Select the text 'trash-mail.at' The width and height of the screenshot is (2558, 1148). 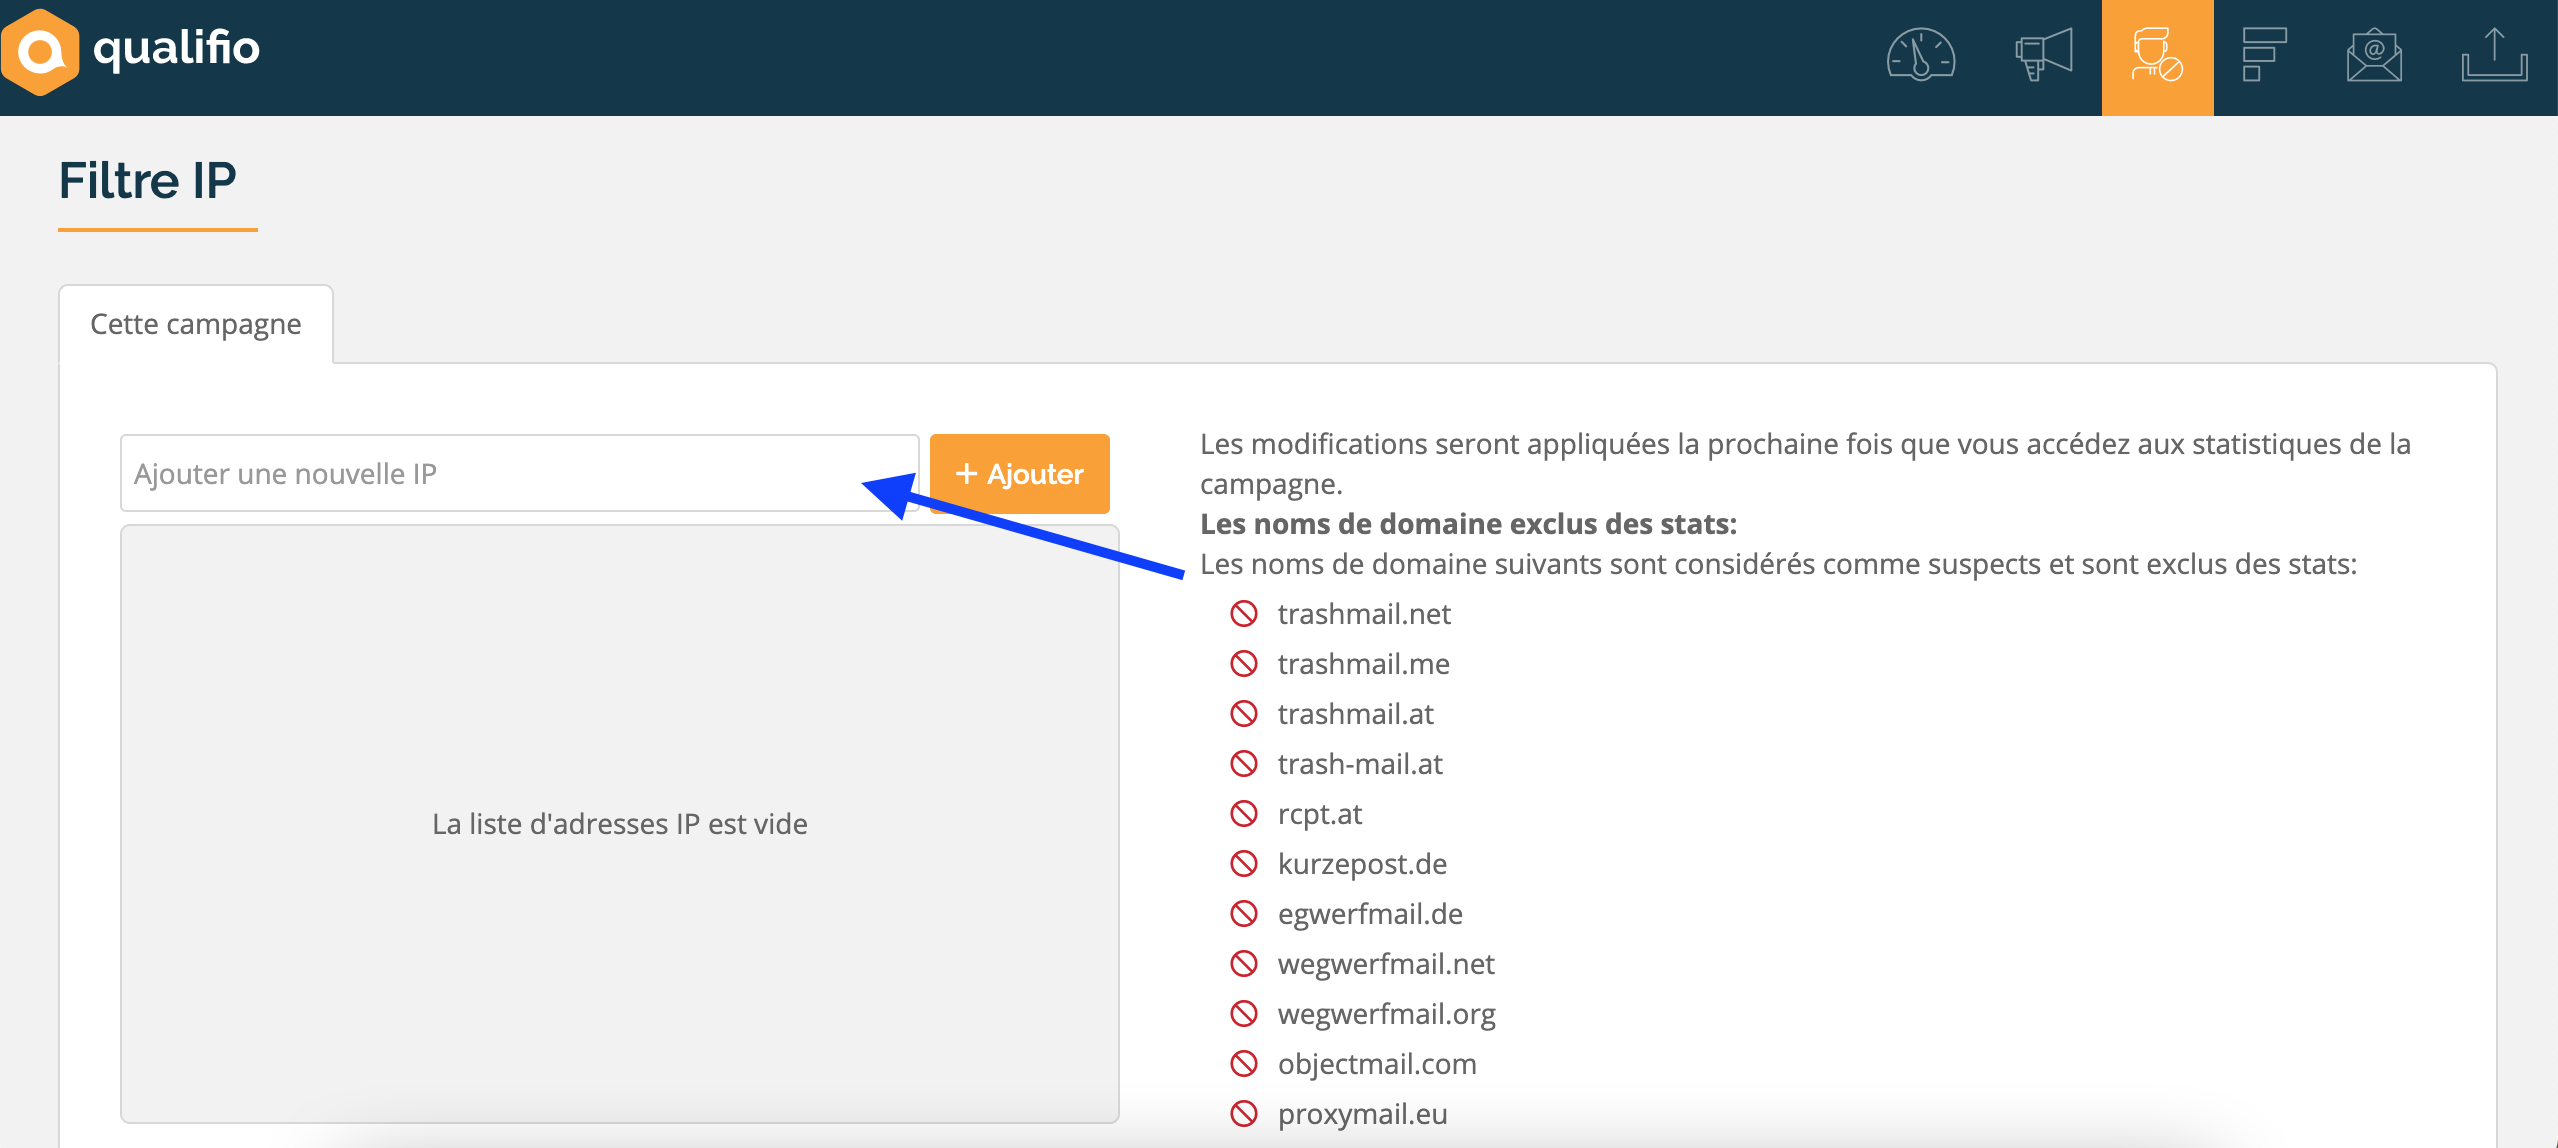tap(1360, 764)
